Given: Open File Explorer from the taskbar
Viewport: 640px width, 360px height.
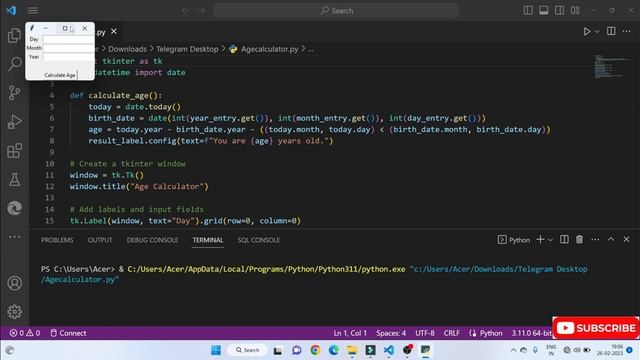Looking at the screenshot, I should point(352,350).
